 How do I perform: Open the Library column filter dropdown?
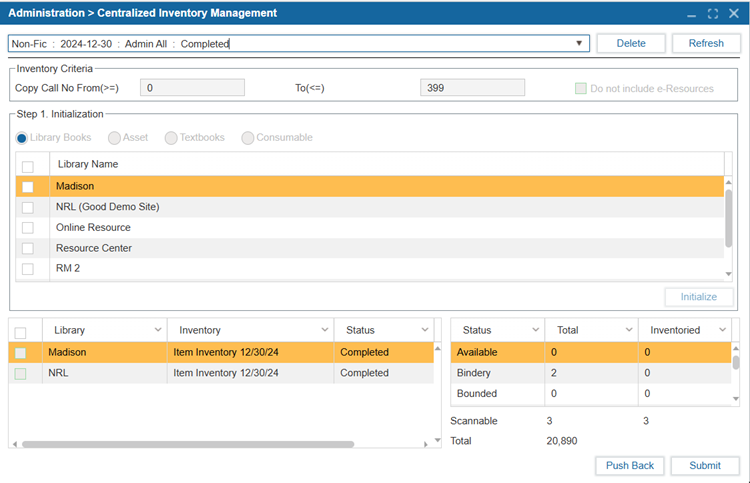coord(158,330)
